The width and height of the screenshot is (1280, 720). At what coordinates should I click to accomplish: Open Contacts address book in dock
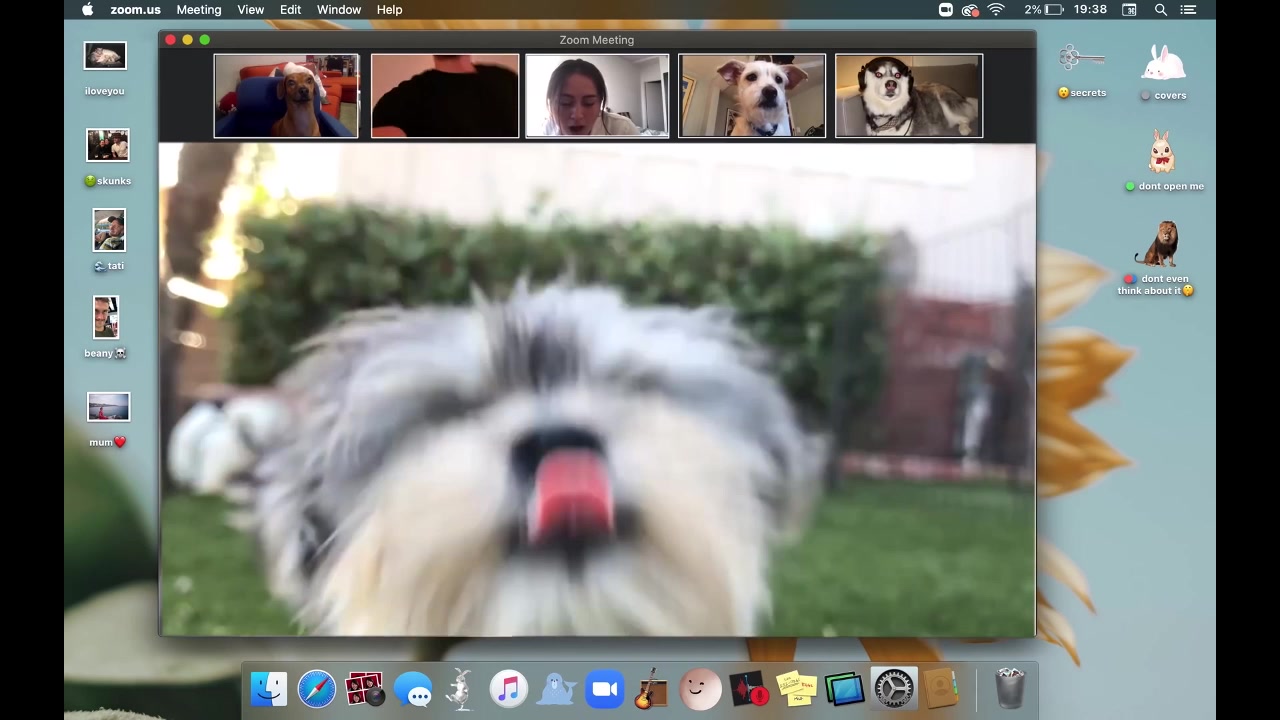[x=941, y=689]
